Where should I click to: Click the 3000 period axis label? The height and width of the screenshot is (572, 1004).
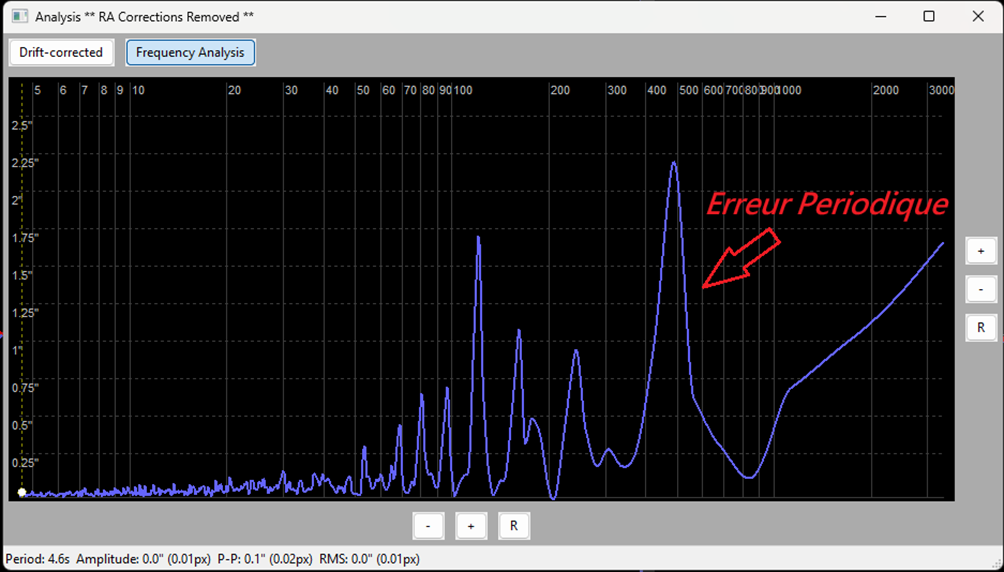pos(941,90)
